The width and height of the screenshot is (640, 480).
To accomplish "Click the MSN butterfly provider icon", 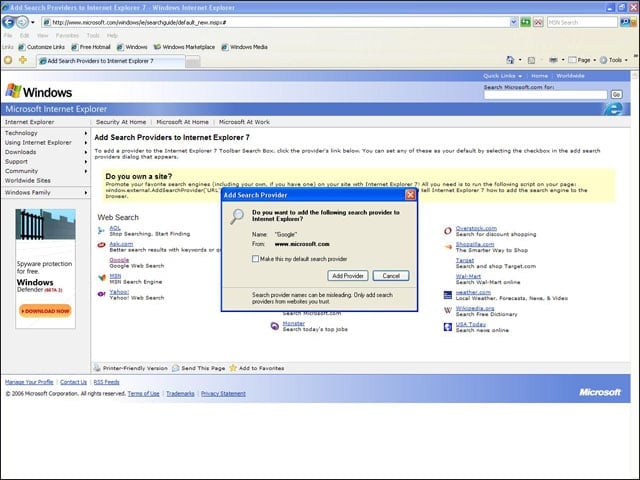I will coord(101,278).
